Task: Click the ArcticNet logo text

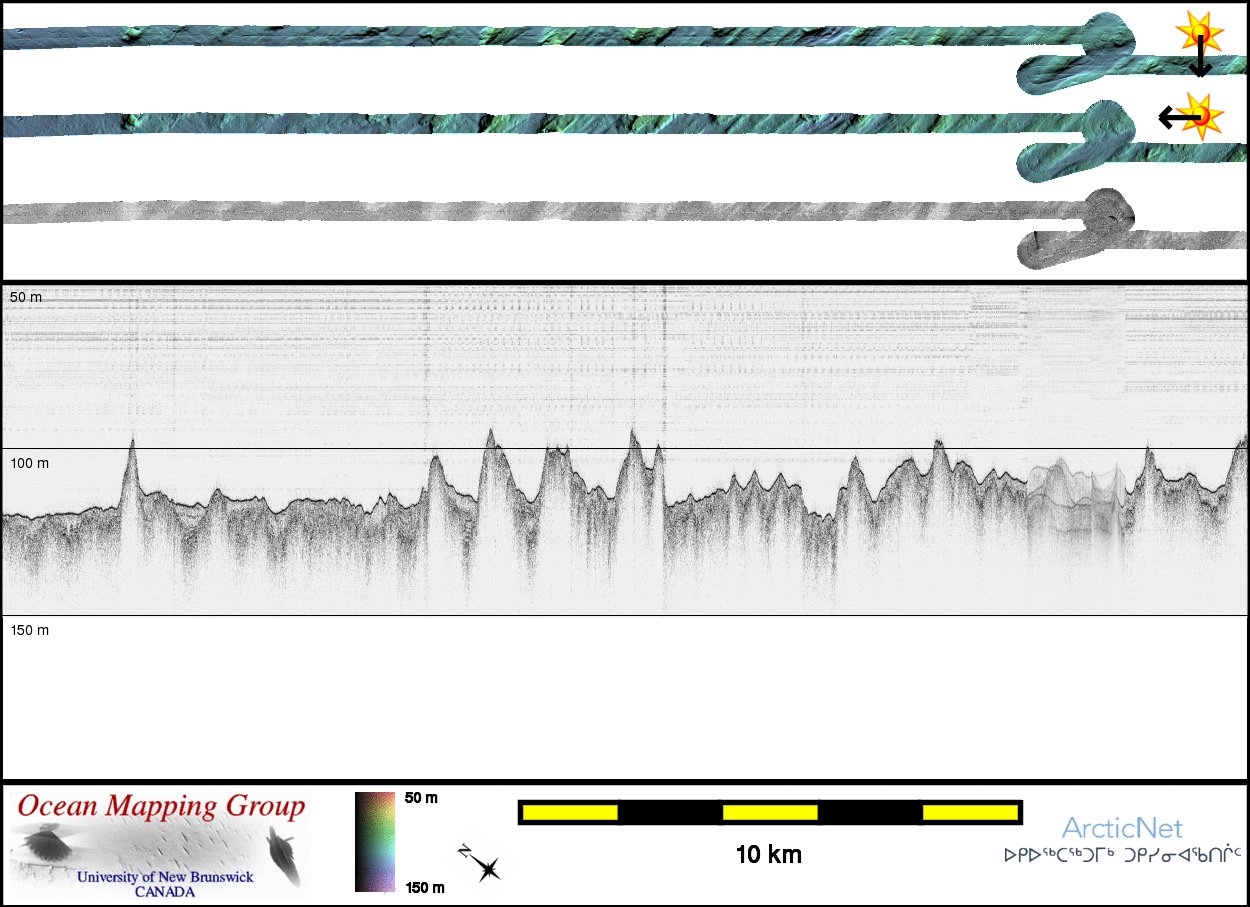Action: tap(1121, 828)
